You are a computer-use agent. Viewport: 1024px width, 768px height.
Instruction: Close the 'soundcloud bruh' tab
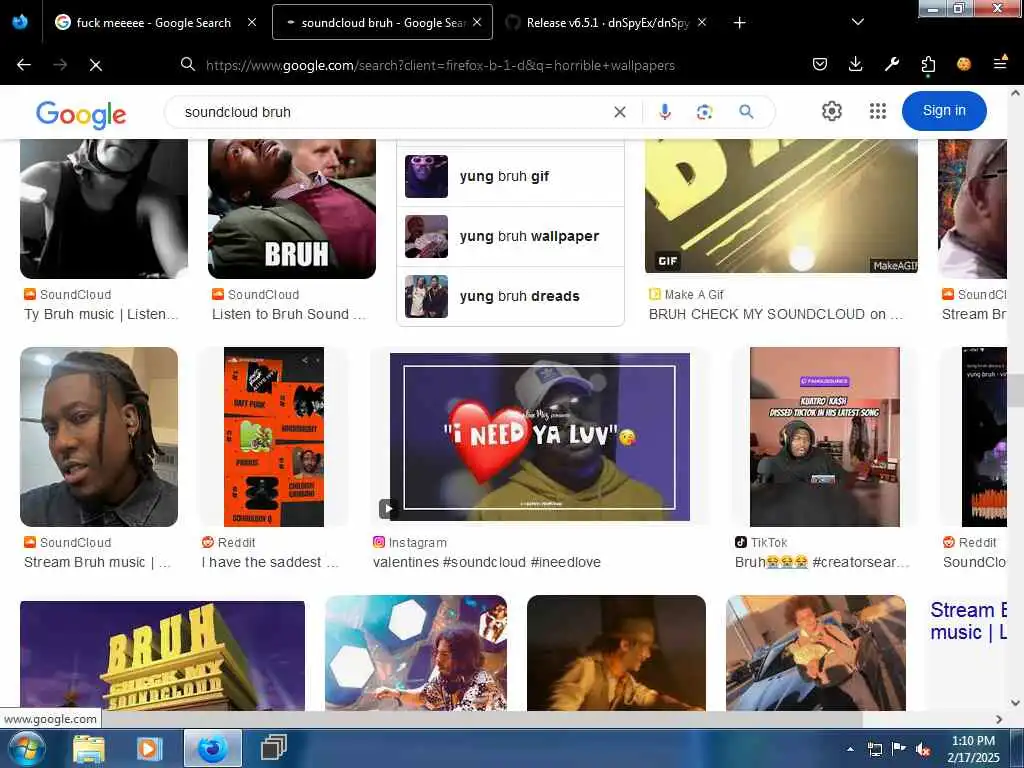pyautogui.click(x=477, y=22)
